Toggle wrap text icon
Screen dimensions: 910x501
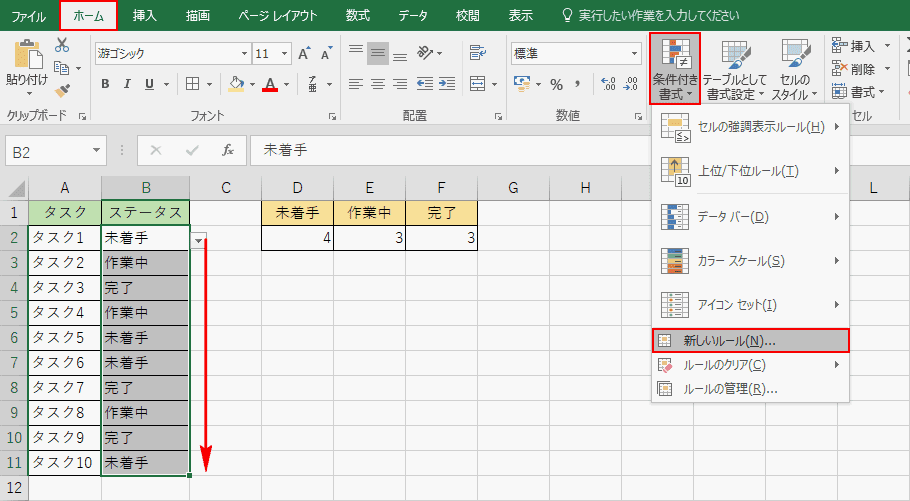(x=478, y=53)
